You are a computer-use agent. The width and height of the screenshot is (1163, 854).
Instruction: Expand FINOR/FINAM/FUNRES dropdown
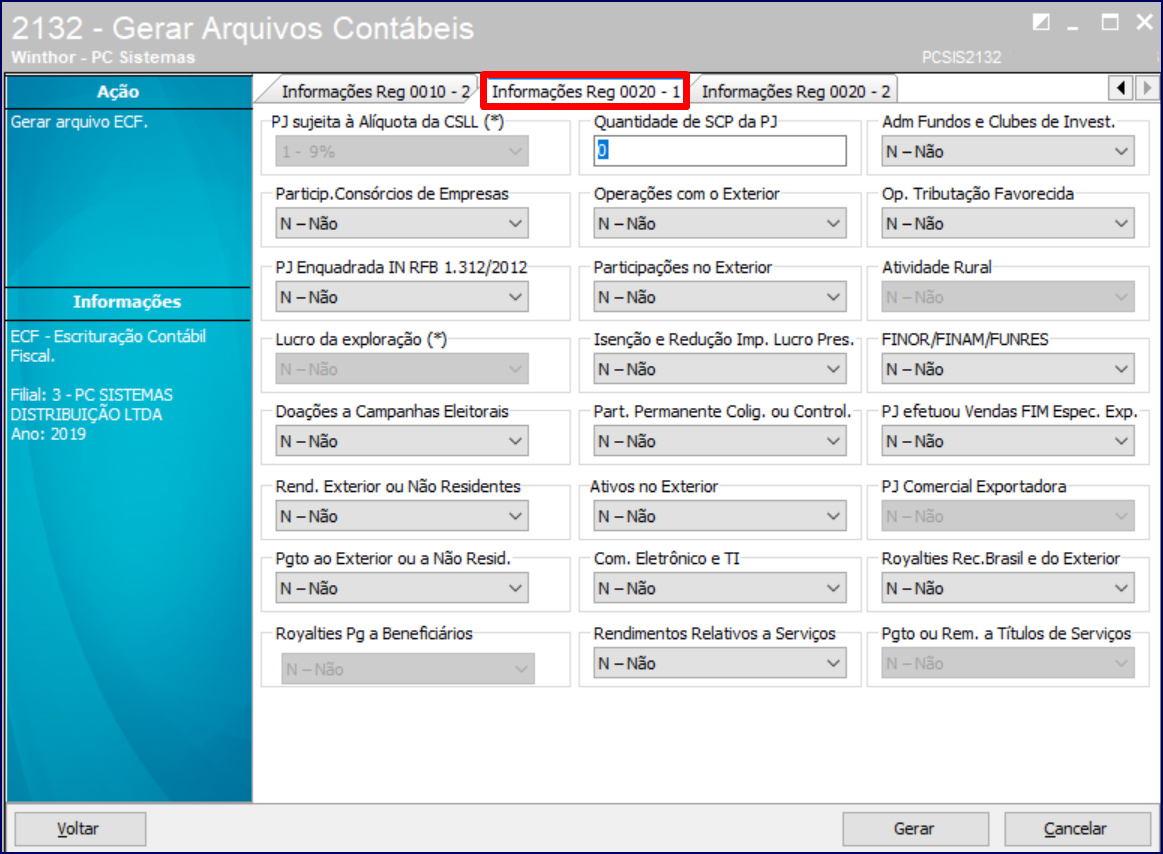point(1007,369)
